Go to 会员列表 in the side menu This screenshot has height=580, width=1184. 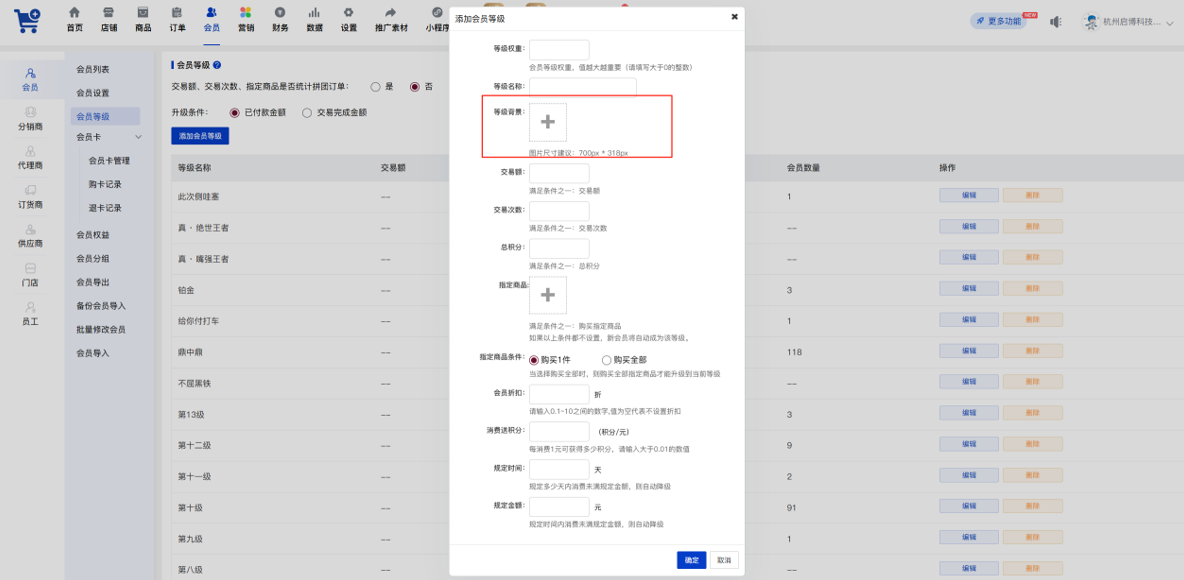tap(93, 69)
